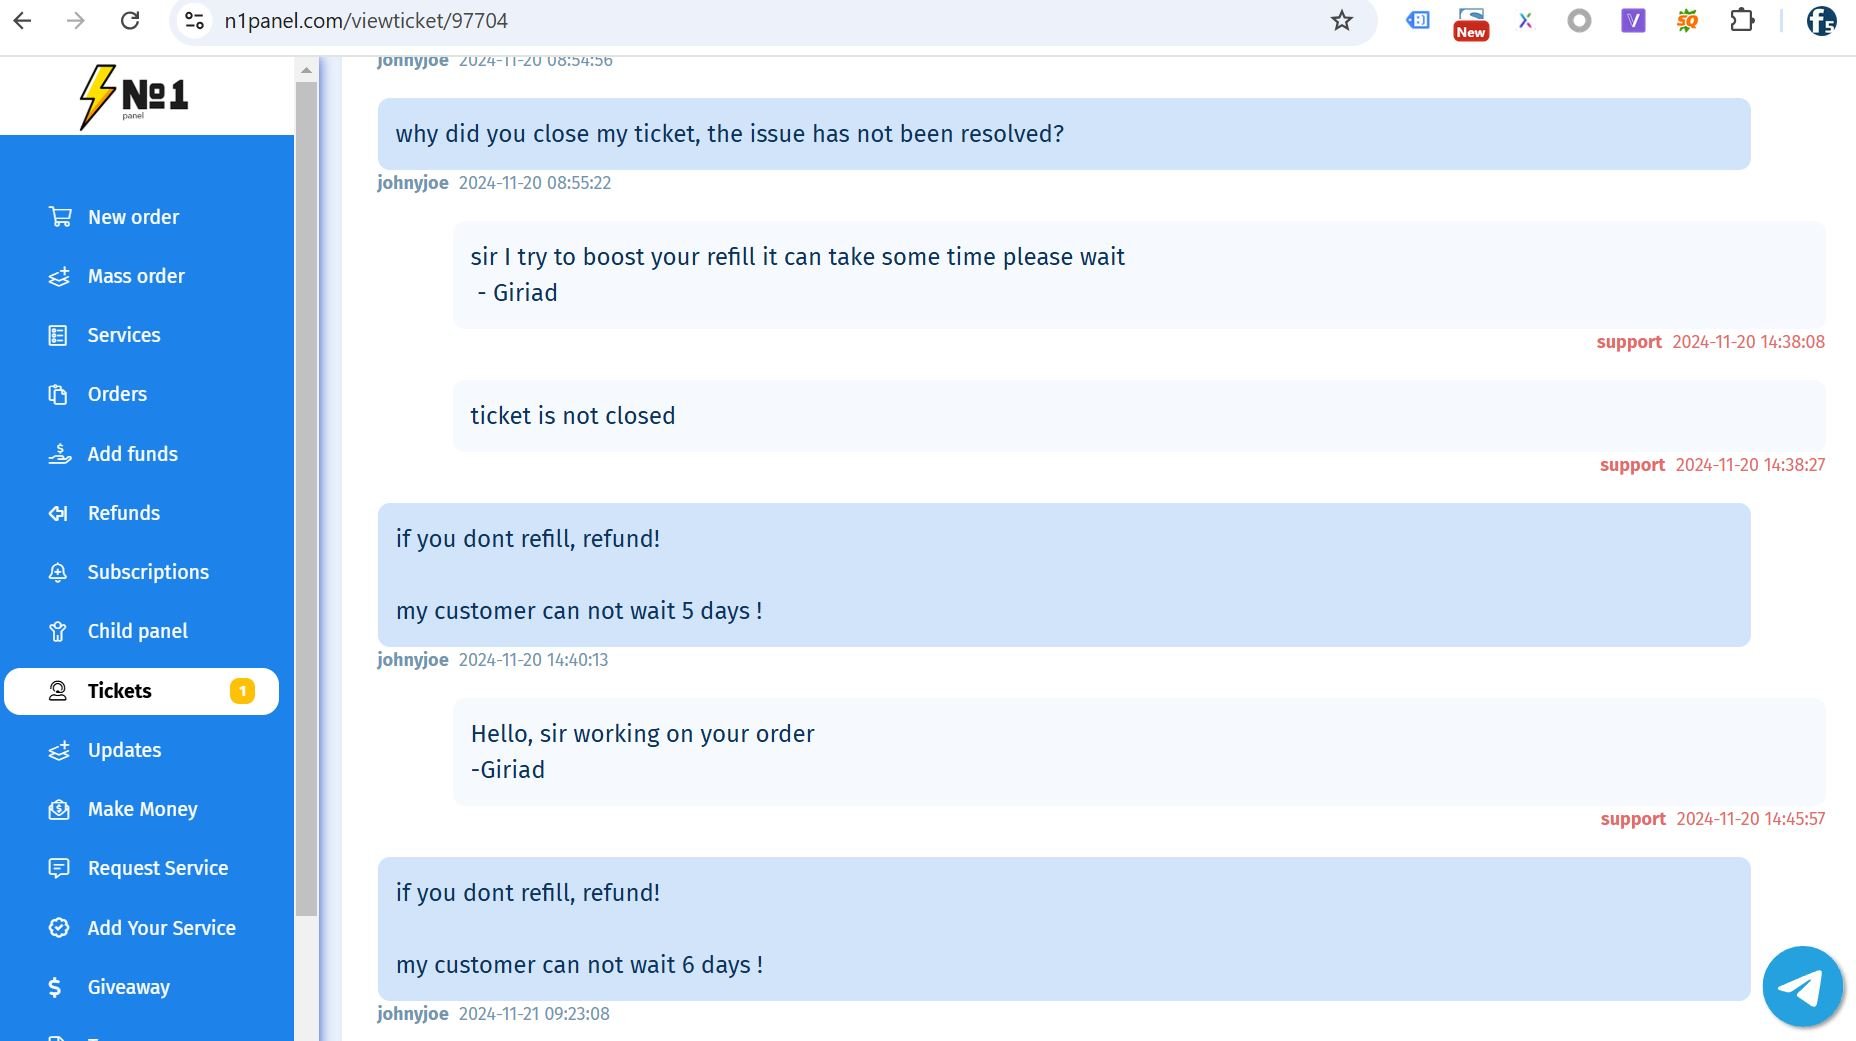Open Child panel from sidebar
1856x1041 pixels.
138,631
